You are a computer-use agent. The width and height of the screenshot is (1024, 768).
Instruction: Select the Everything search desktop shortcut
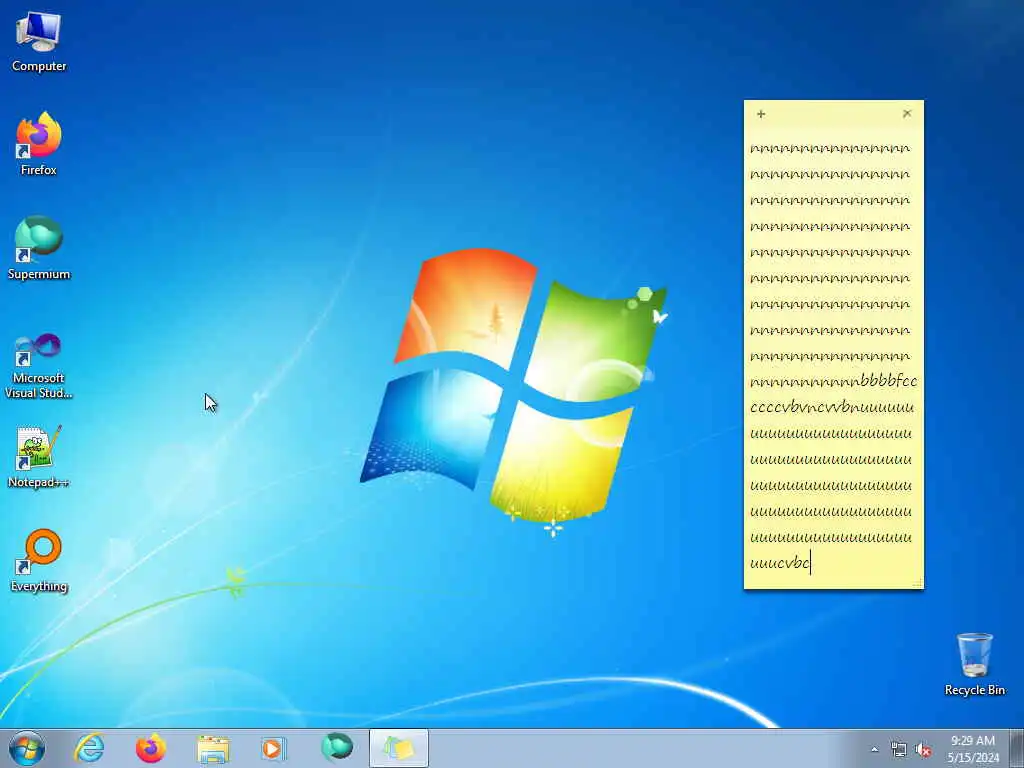[39, 560]
